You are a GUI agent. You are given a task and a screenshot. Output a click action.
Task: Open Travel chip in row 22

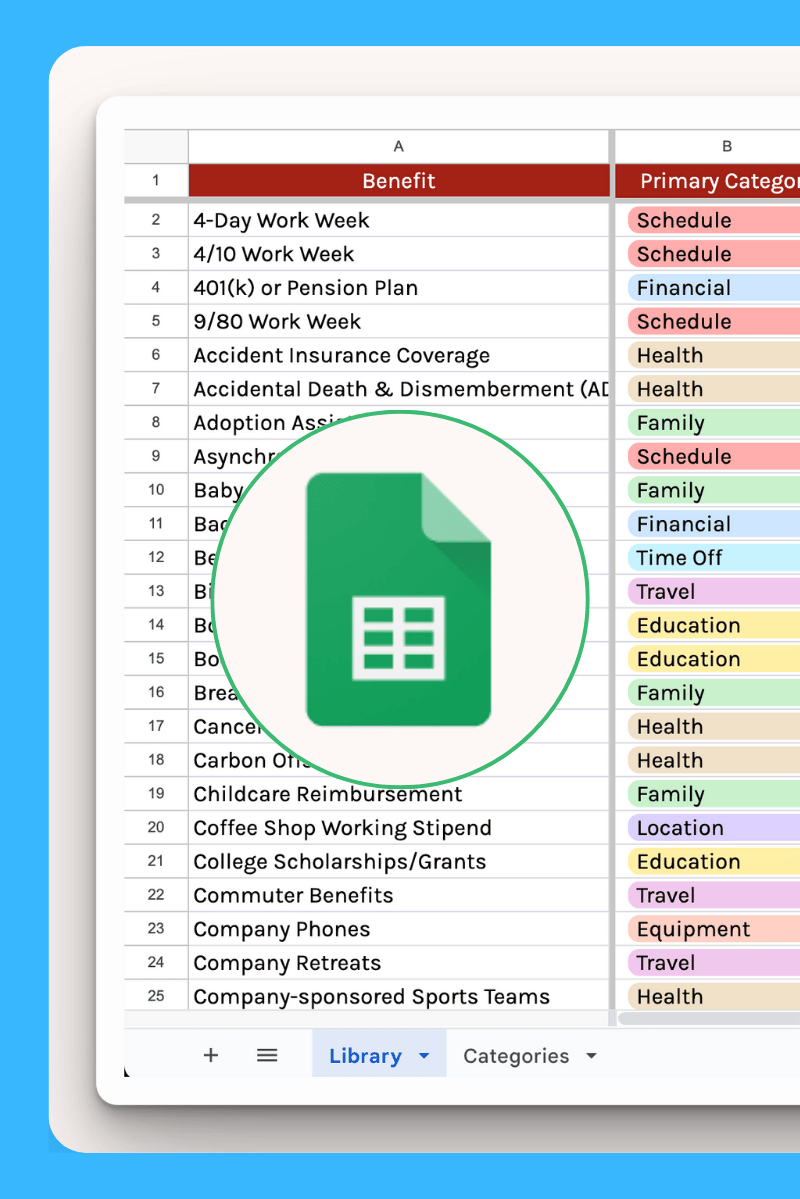[714, 895]
